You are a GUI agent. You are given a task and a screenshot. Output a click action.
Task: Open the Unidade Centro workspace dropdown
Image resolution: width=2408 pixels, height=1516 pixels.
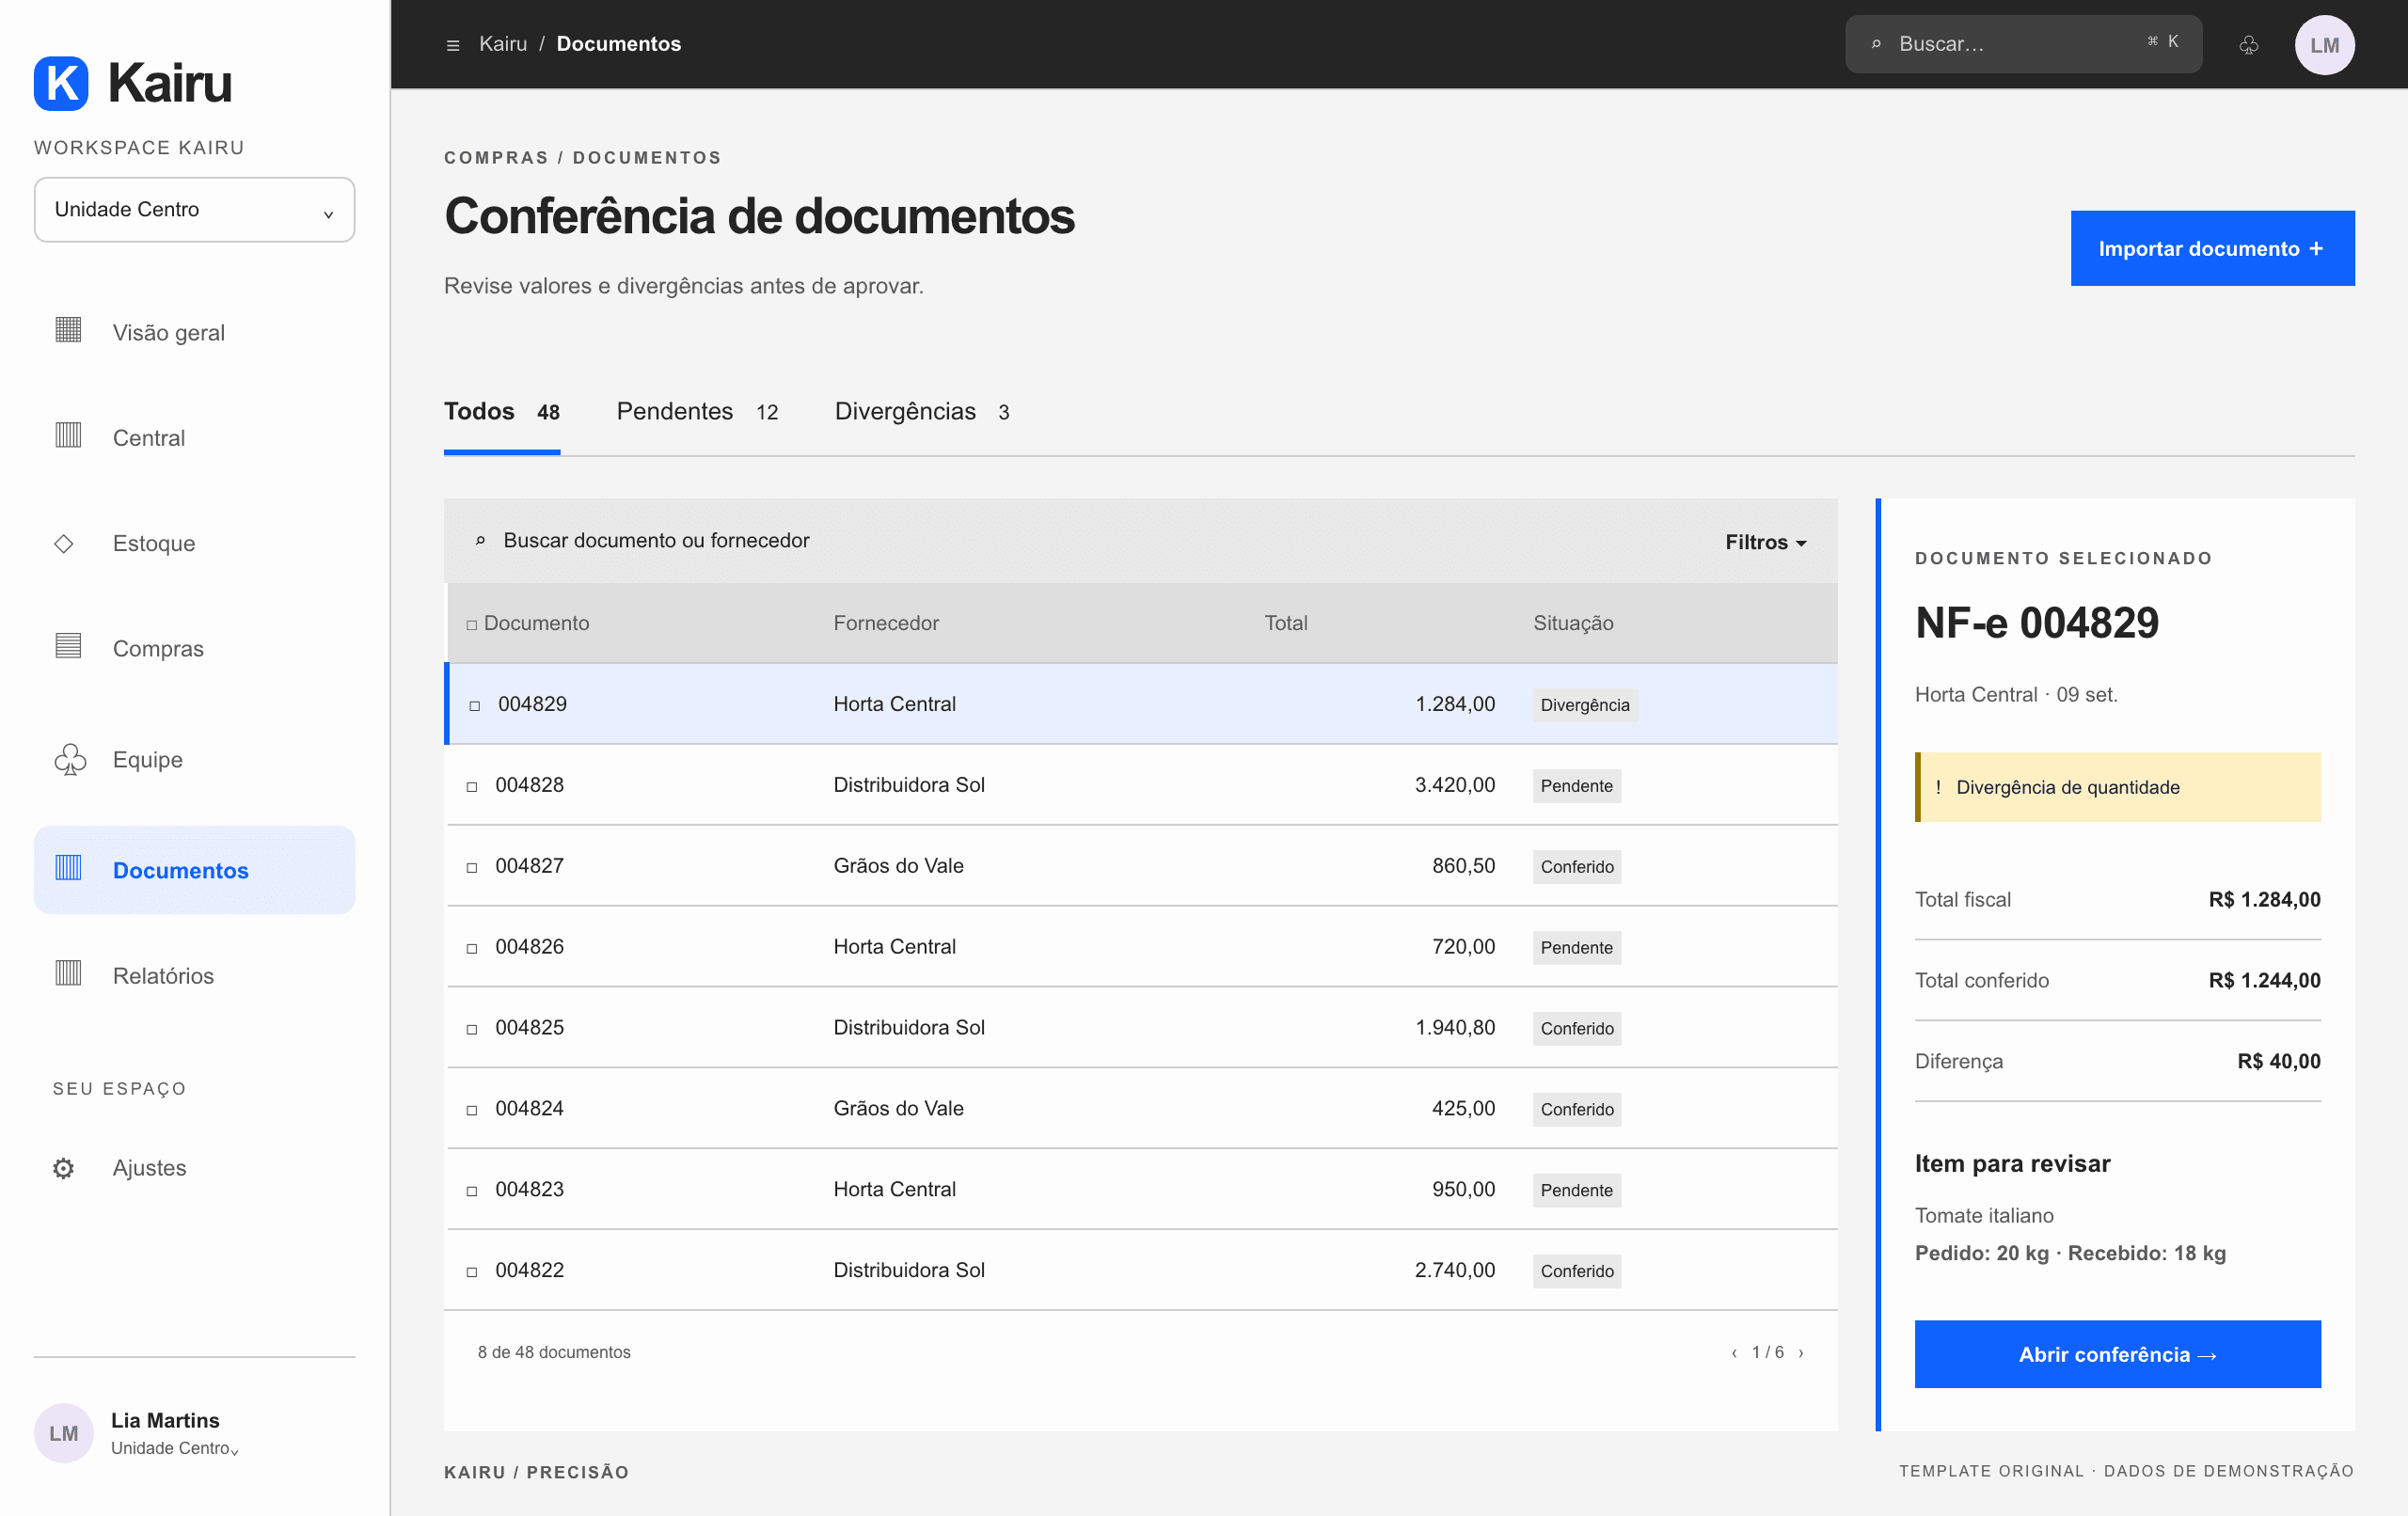point(194,210)
